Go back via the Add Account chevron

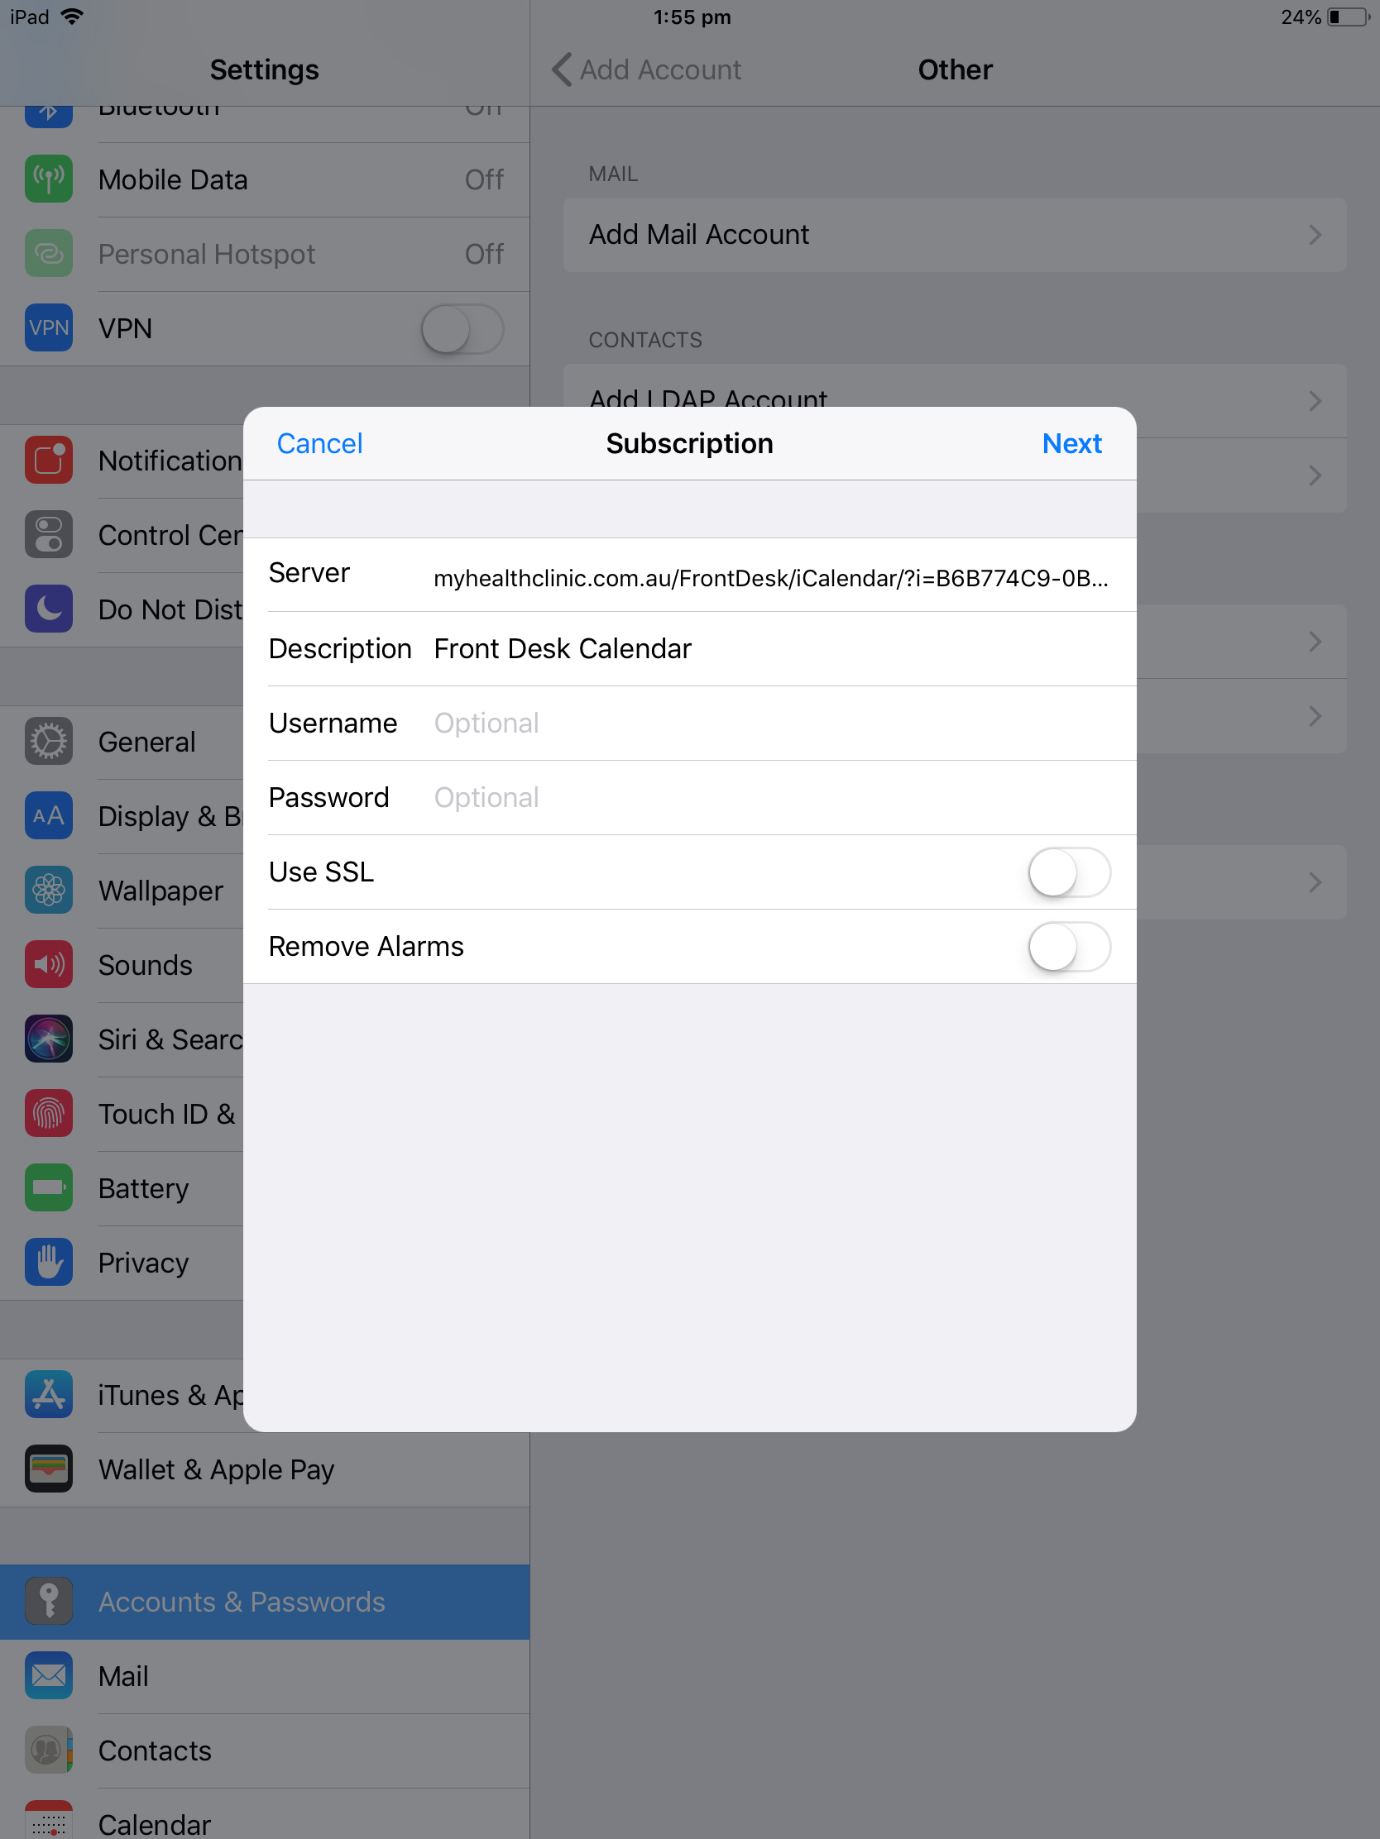[562, 70]
